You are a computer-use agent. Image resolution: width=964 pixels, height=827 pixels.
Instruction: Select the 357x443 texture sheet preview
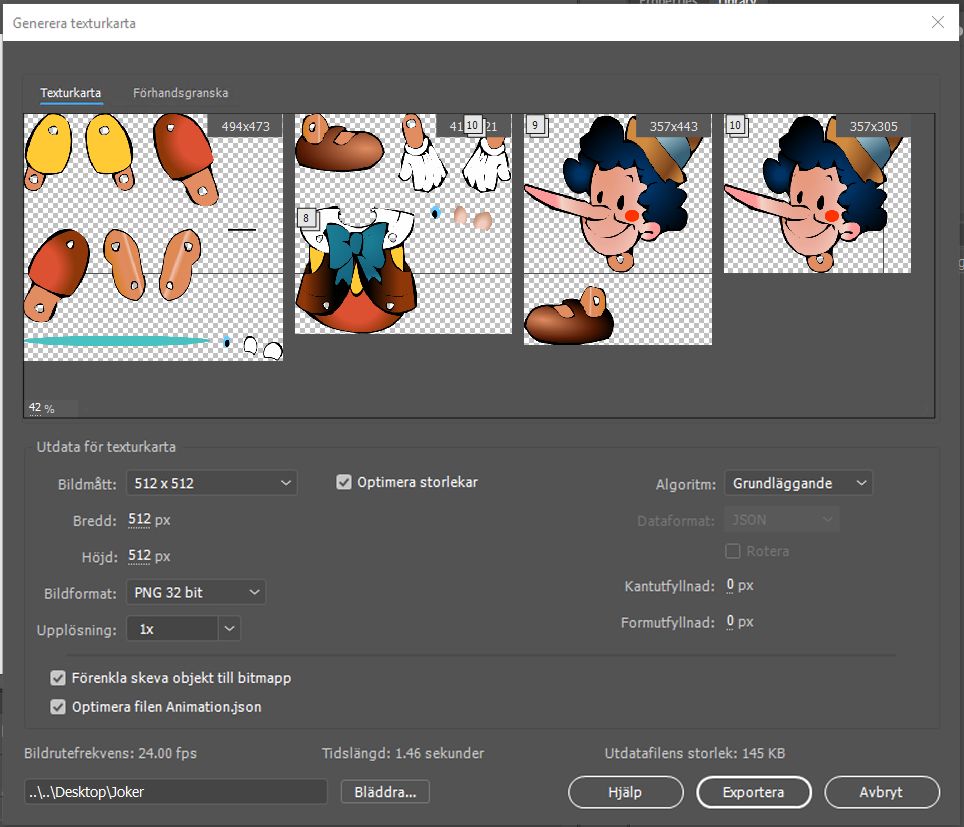click(x=617, y=228)
